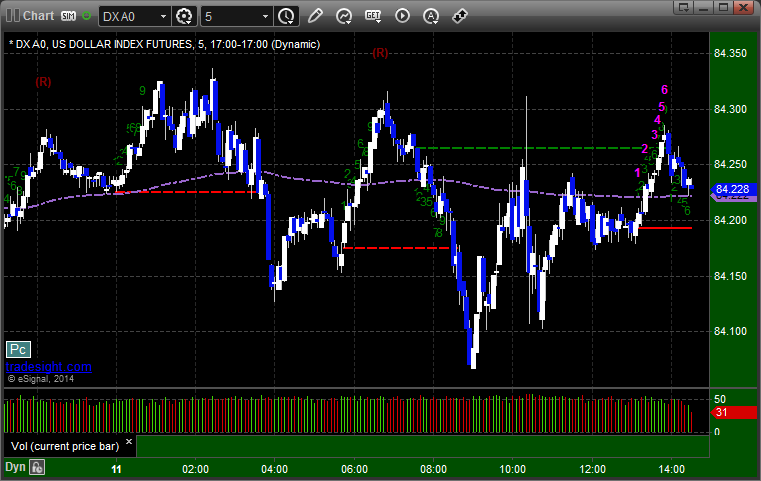
Task: Click the 04:00 time axis label
Action: [x=275, y=469]
